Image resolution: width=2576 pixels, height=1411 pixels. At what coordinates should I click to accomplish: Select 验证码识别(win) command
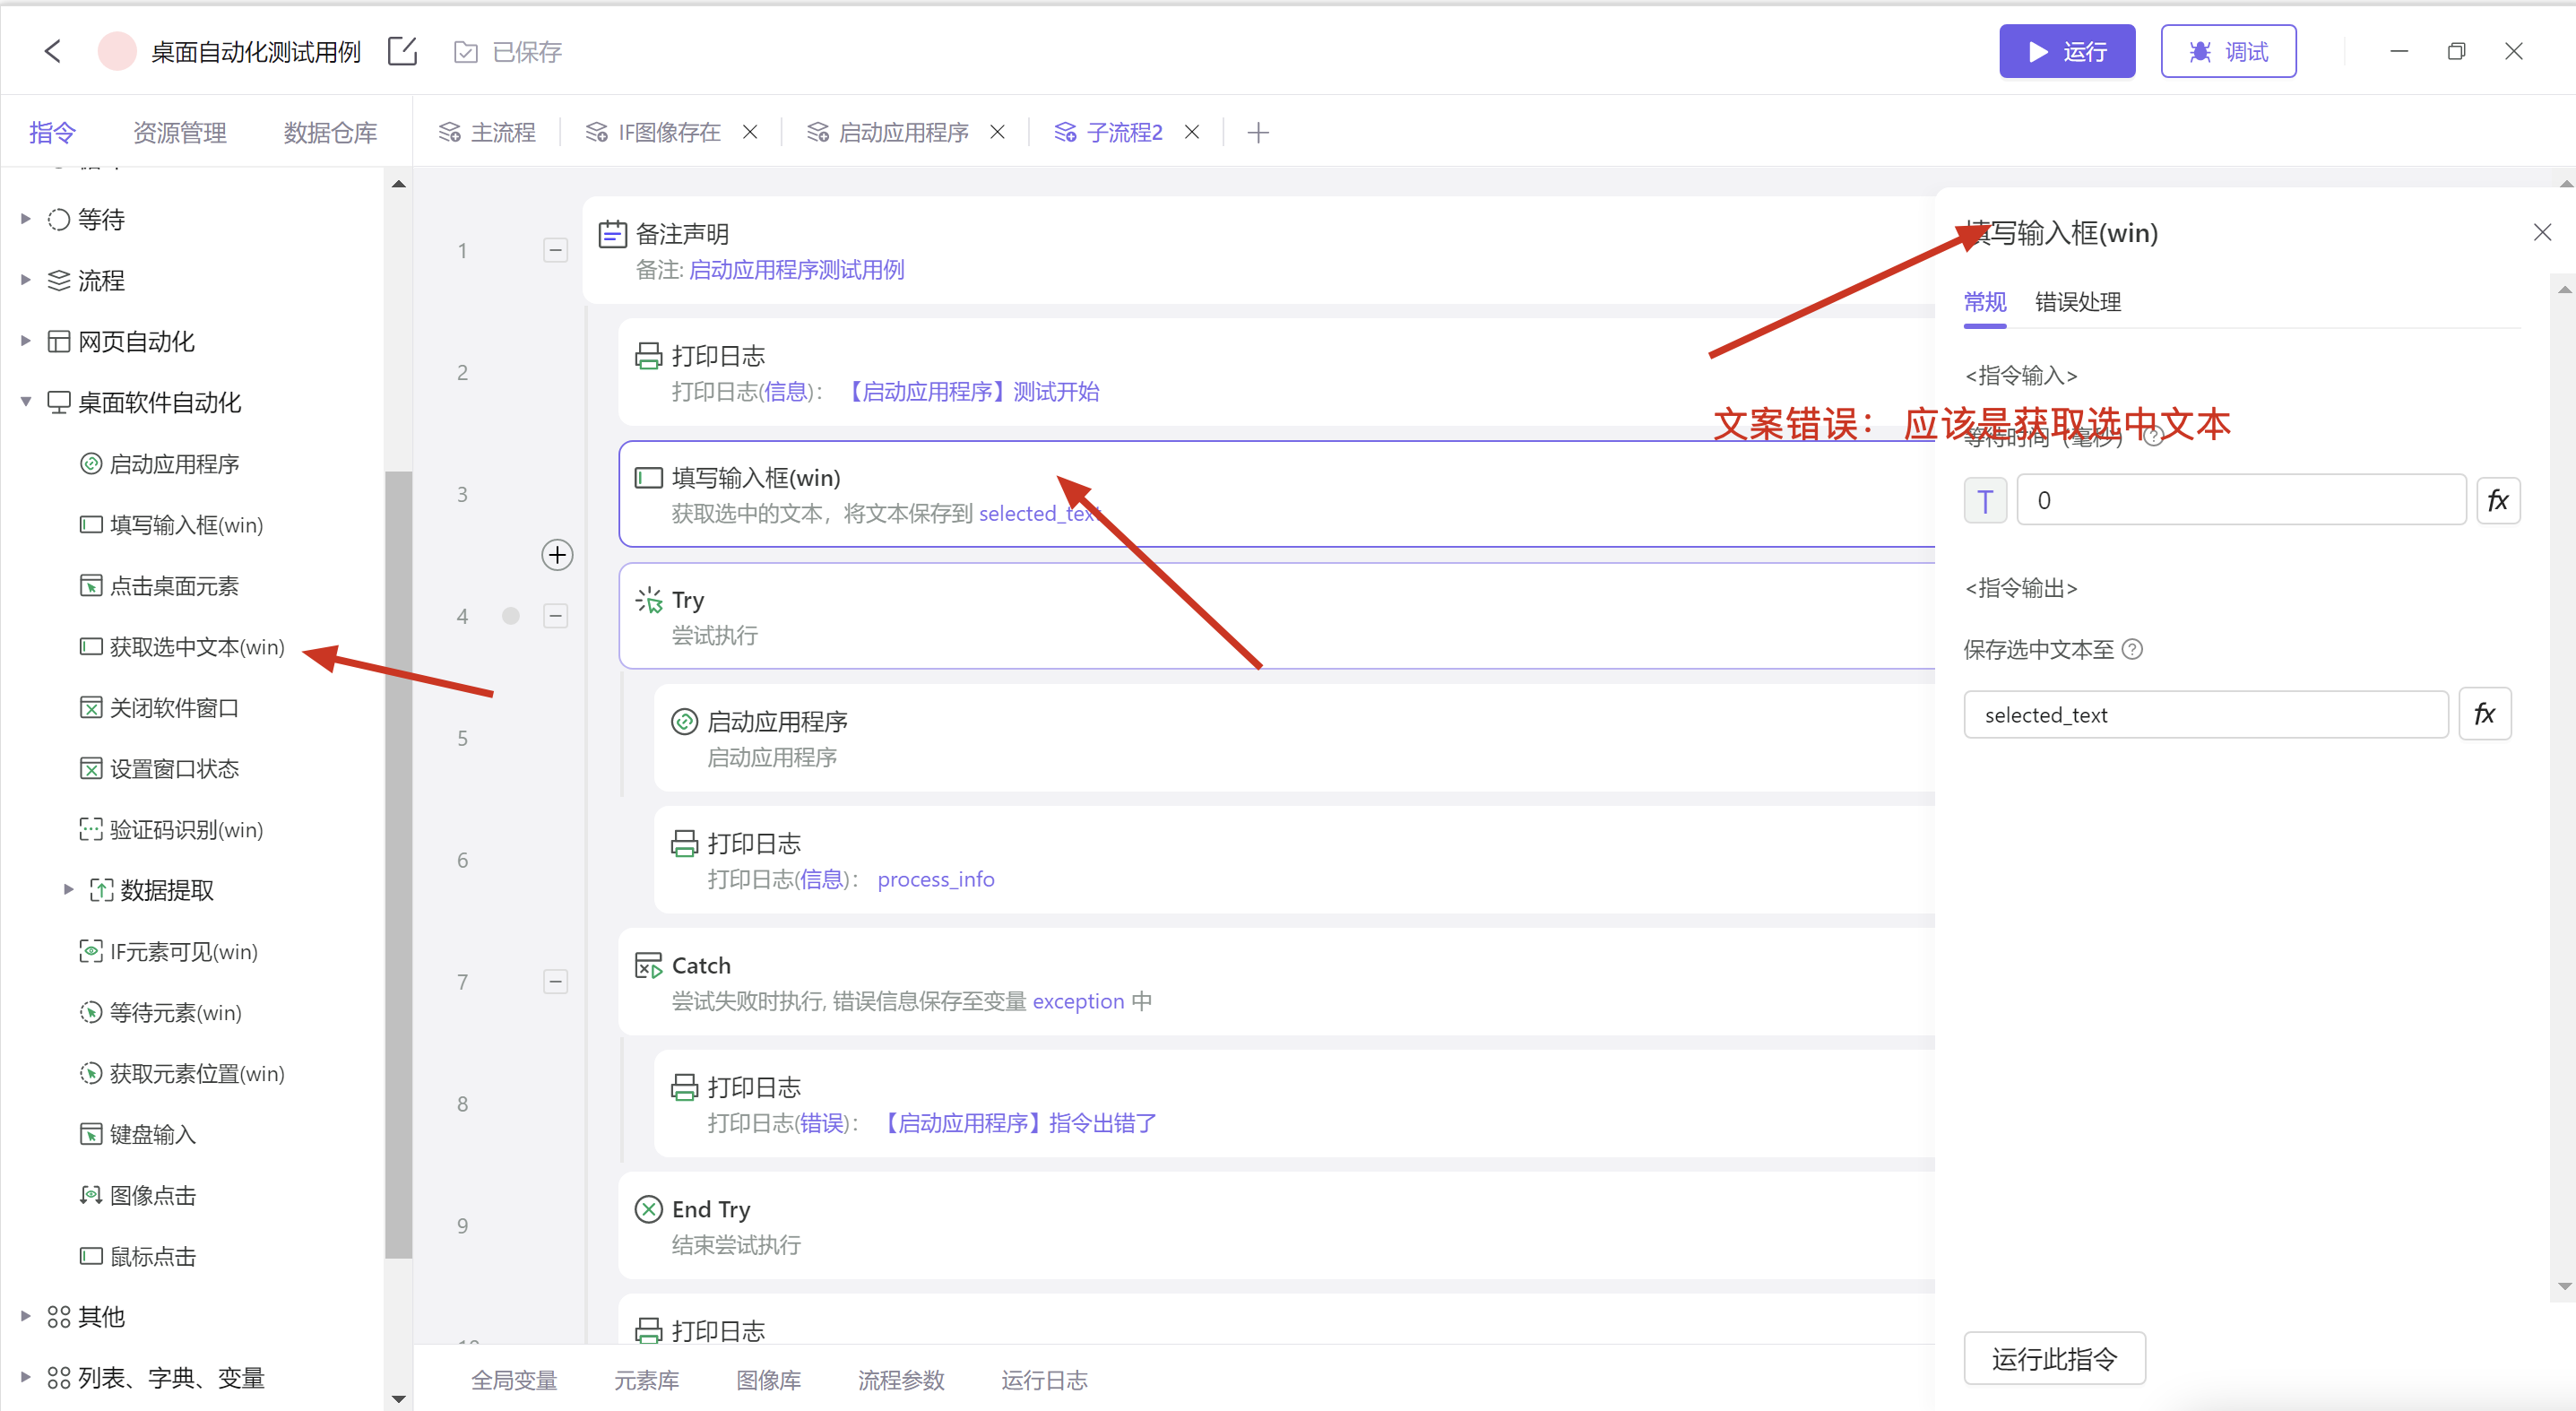pos(171,829)
